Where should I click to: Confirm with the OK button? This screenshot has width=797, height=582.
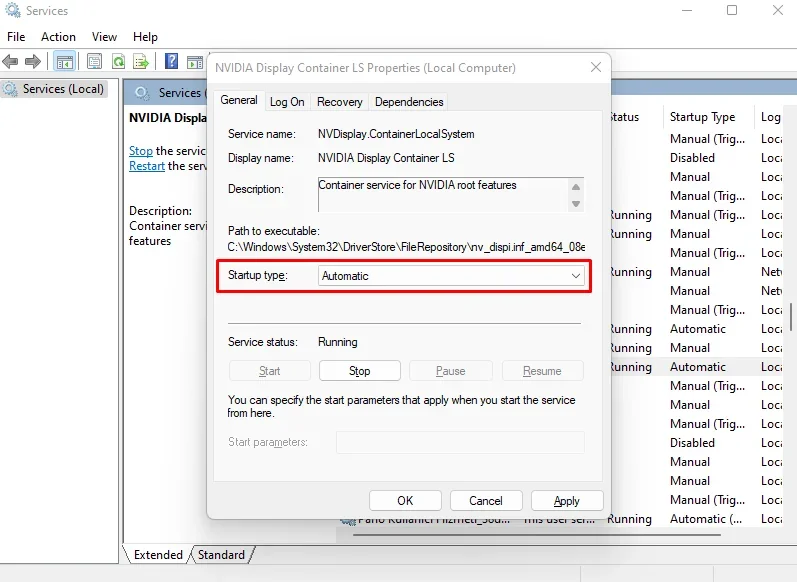tap(405, 501)
